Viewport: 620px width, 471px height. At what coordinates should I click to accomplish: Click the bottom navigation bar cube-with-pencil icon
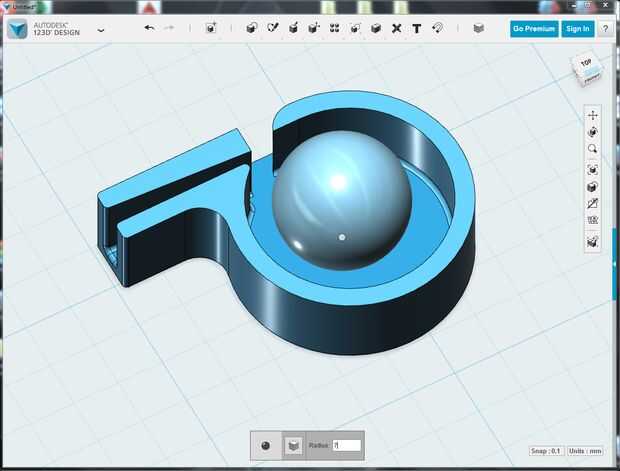point(592,242)
